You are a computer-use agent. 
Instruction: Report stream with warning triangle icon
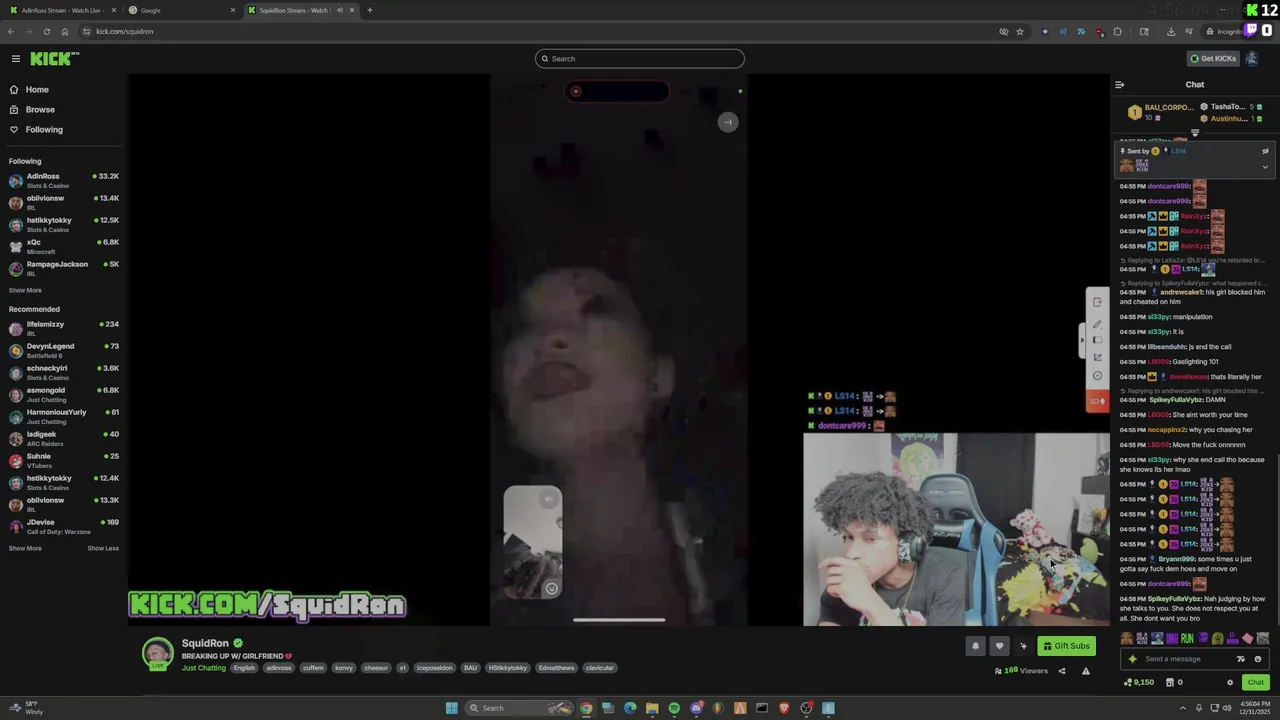click(x=1086, y=671)
